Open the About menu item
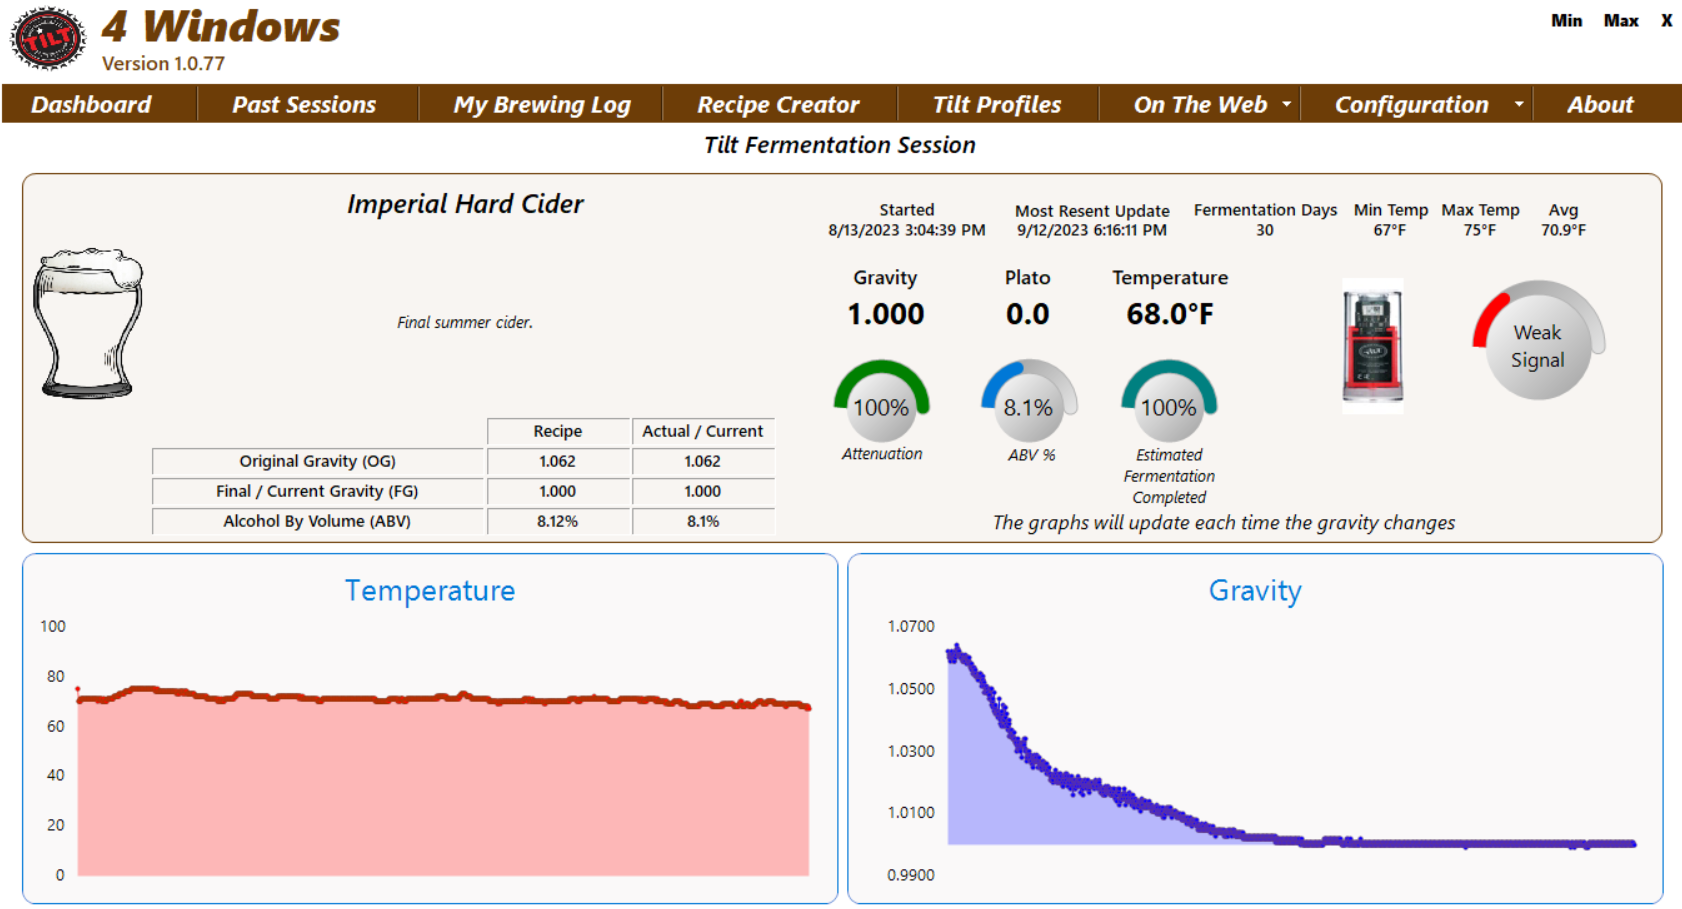The image size is (1682, 909). pos(1600,104)
